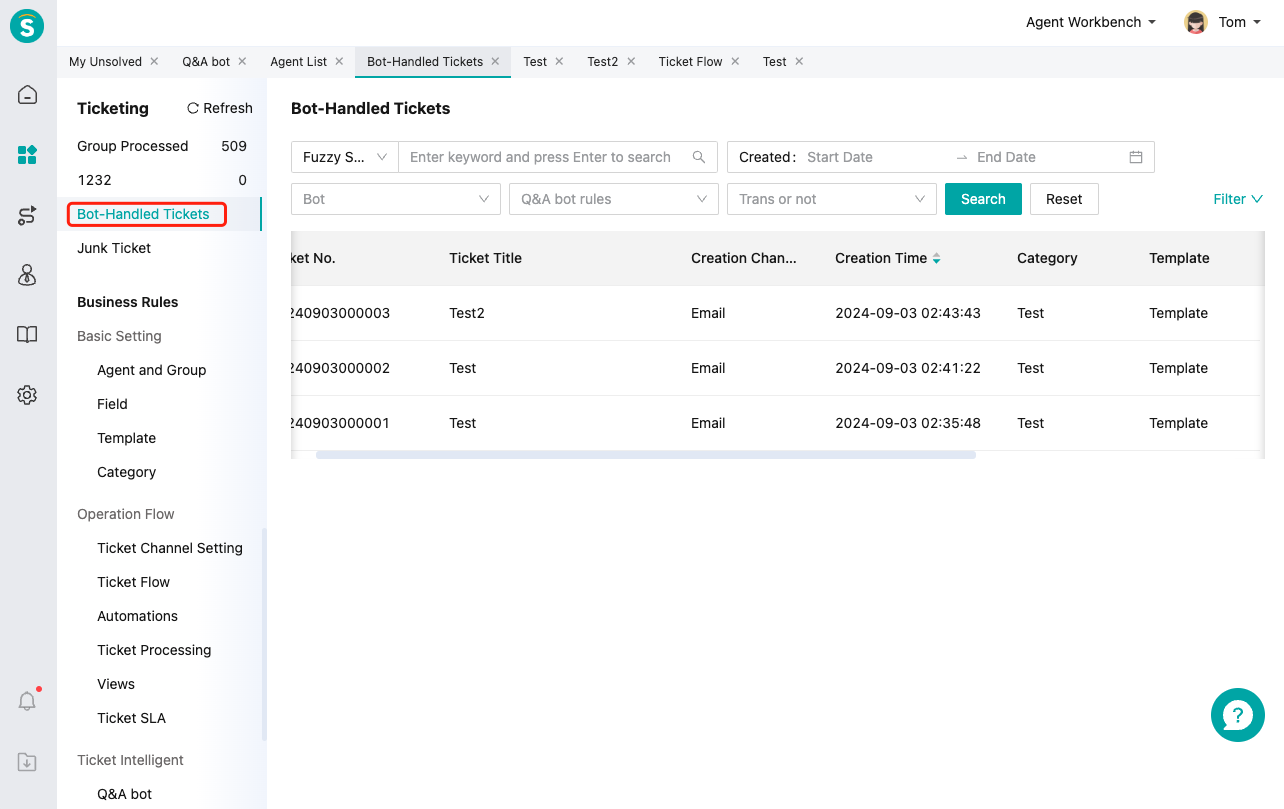Open the routing flow icon in sidebar
1284x809 pixels.
(27, 215)
